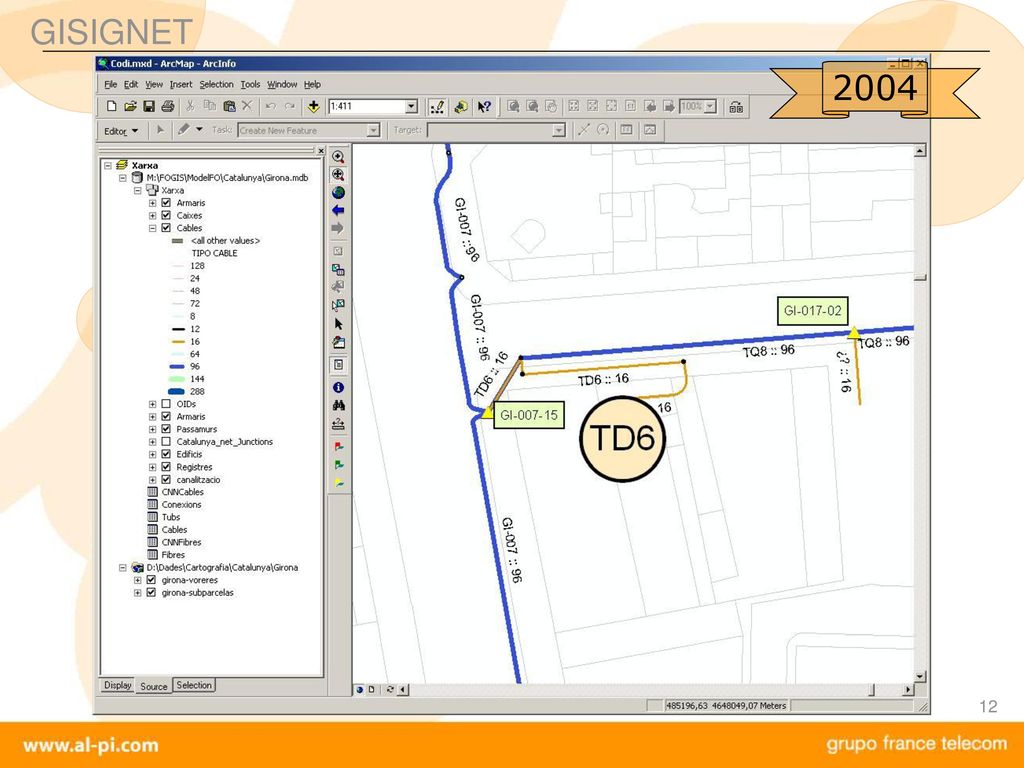Select the CNNCables table entry
Screen dimensions: 1024x768
(x=182, y=492)
